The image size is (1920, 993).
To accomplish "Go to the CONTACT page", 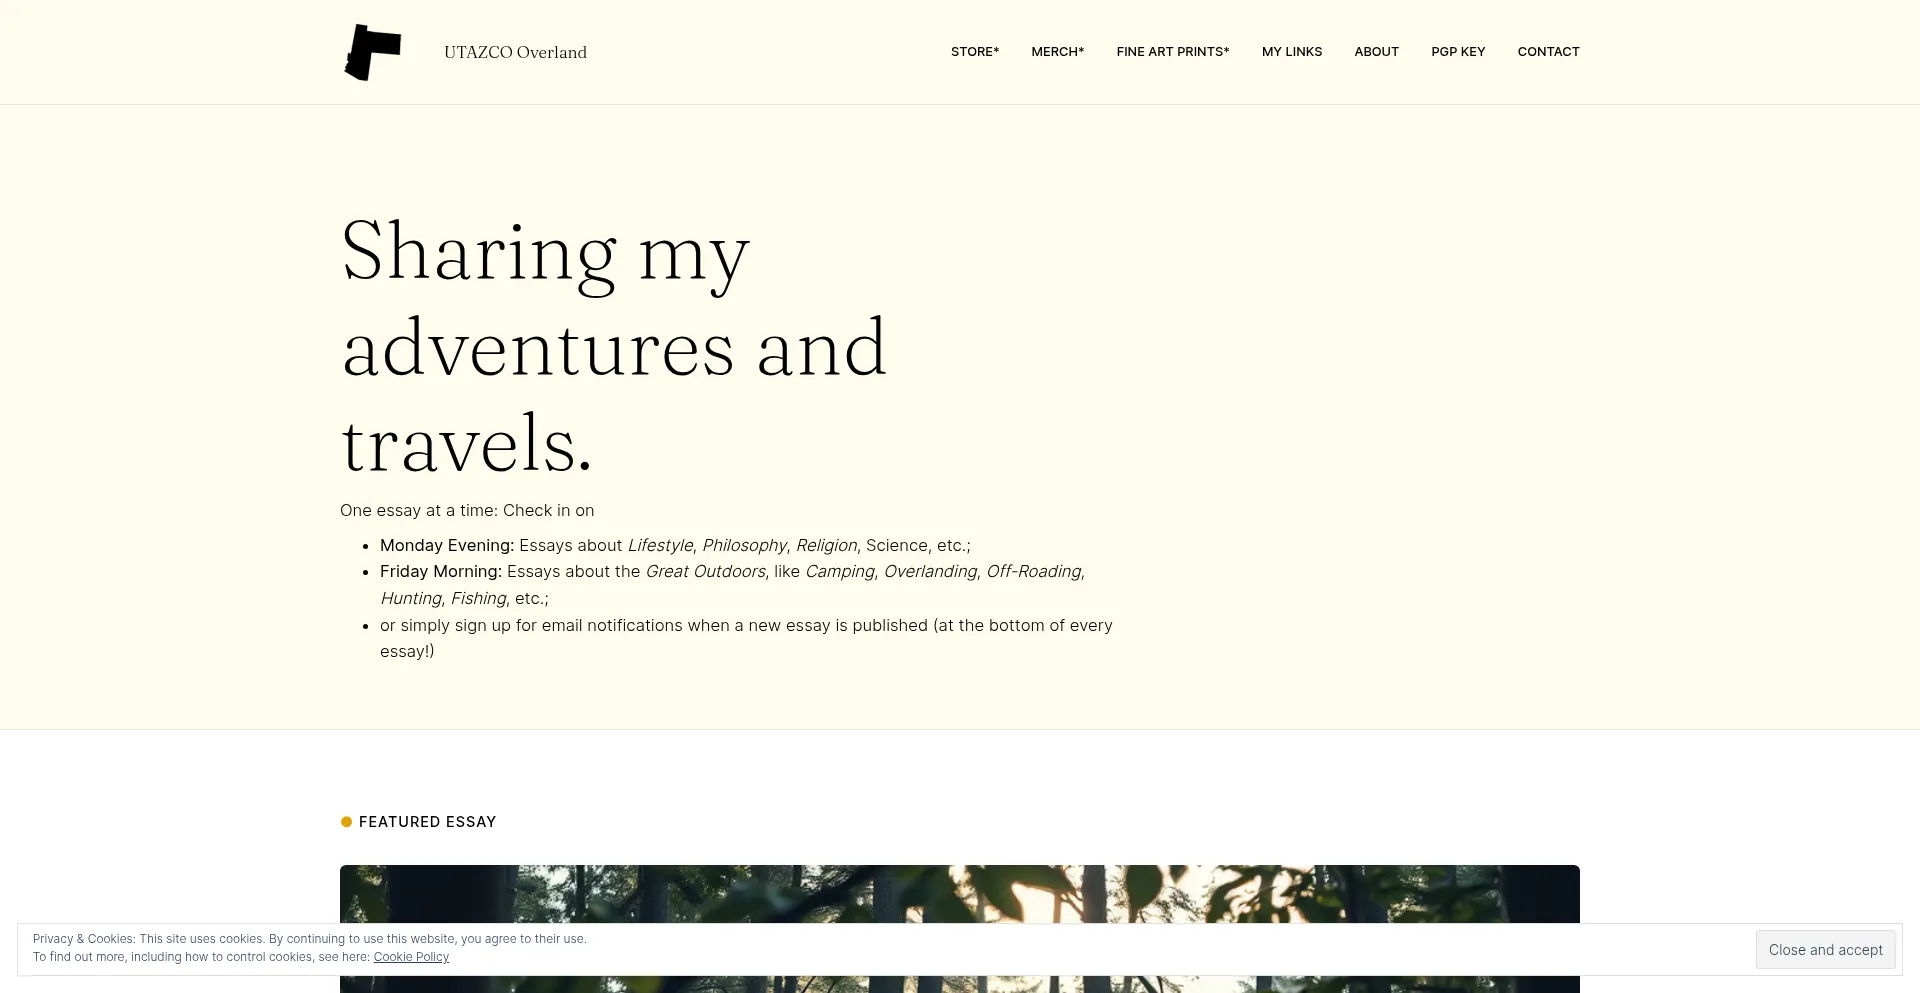I will pos(1548,52).
